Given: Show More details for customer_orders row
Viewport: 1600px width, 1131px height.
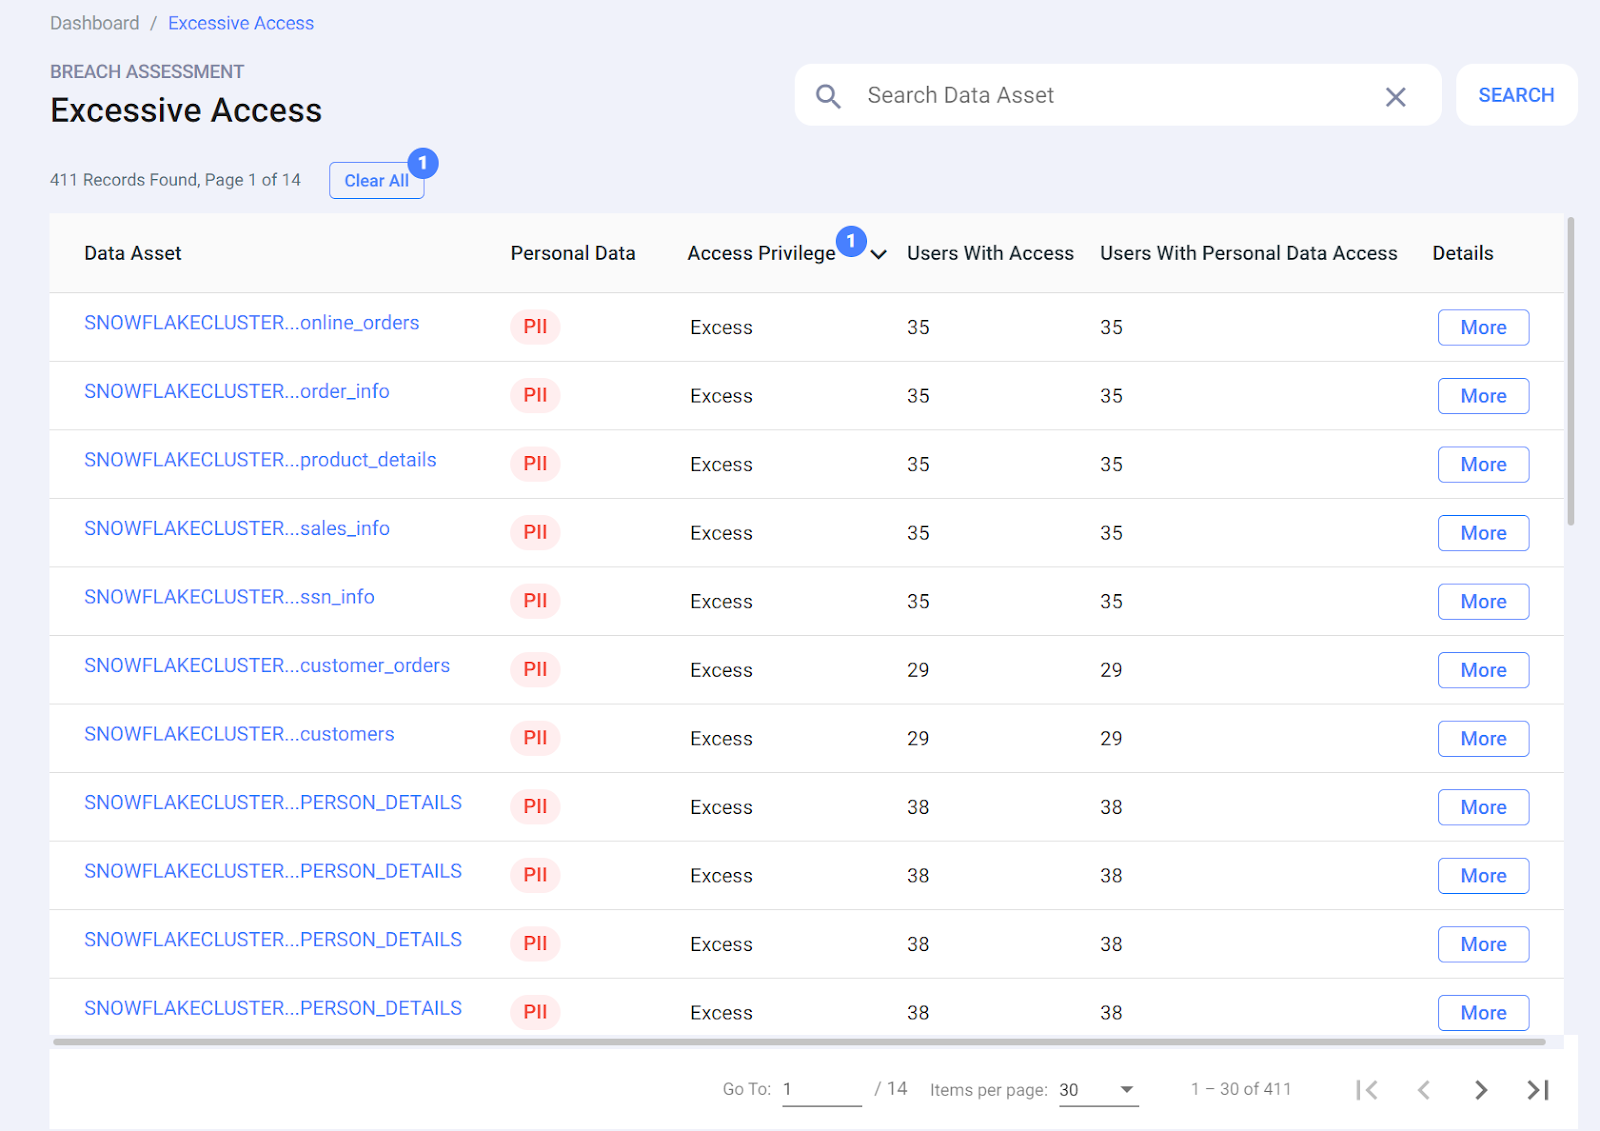Looking at the screenshot, I should [1483, 670].
